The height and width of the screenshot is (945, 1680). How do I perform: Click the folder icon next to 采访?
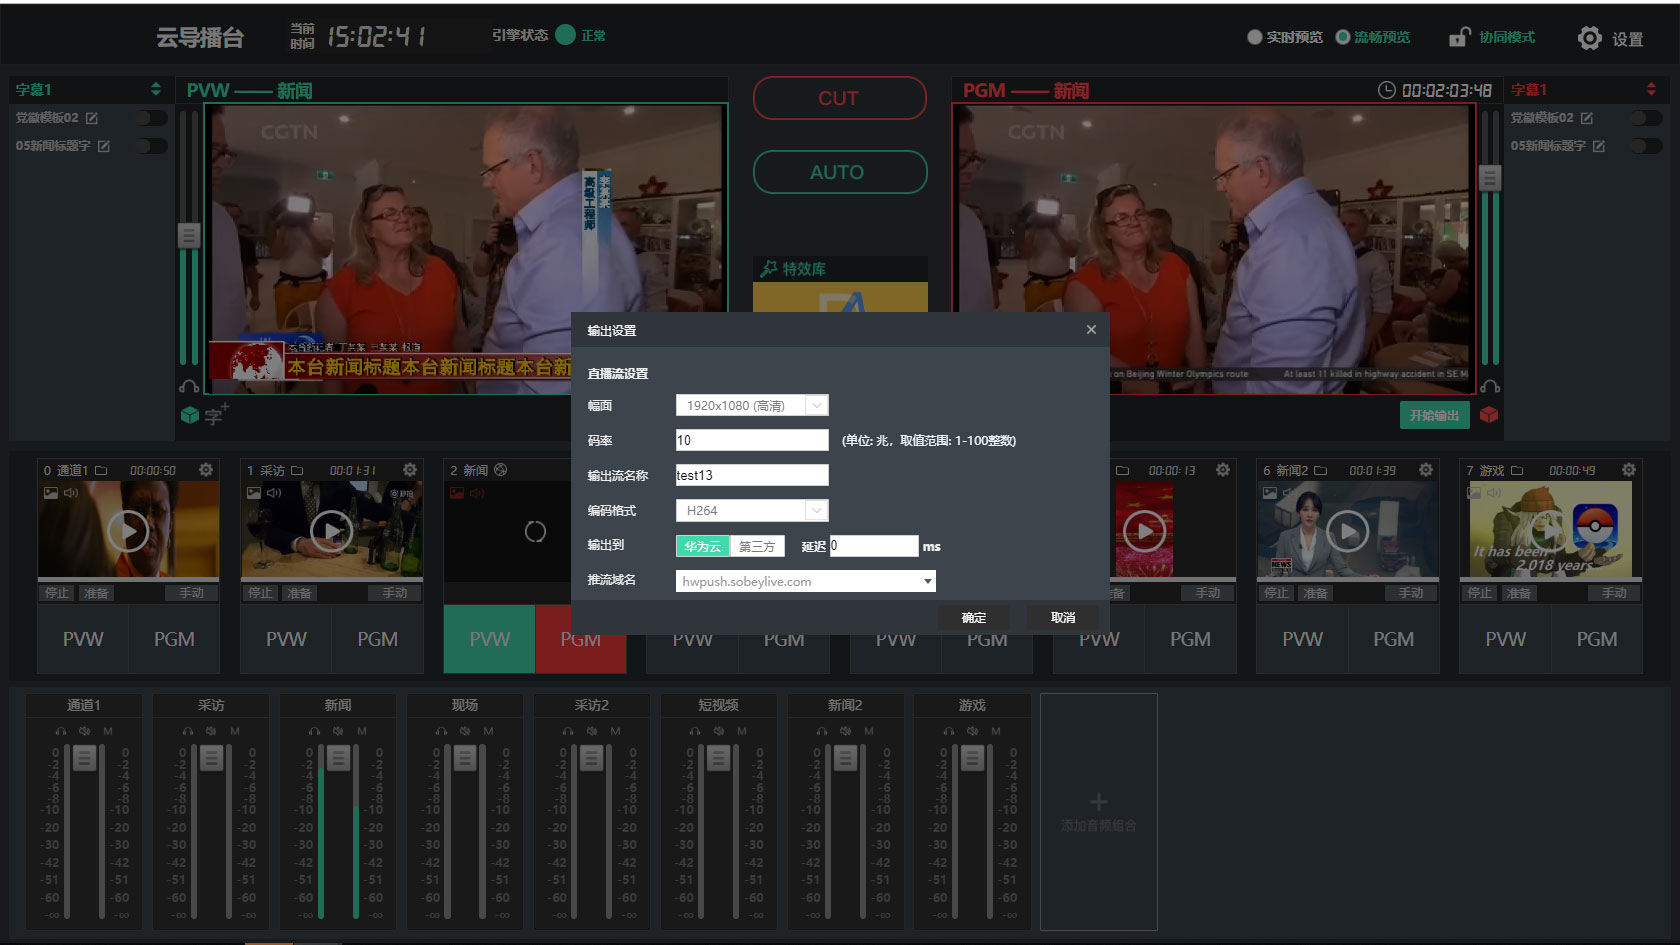tap(297, 470)
